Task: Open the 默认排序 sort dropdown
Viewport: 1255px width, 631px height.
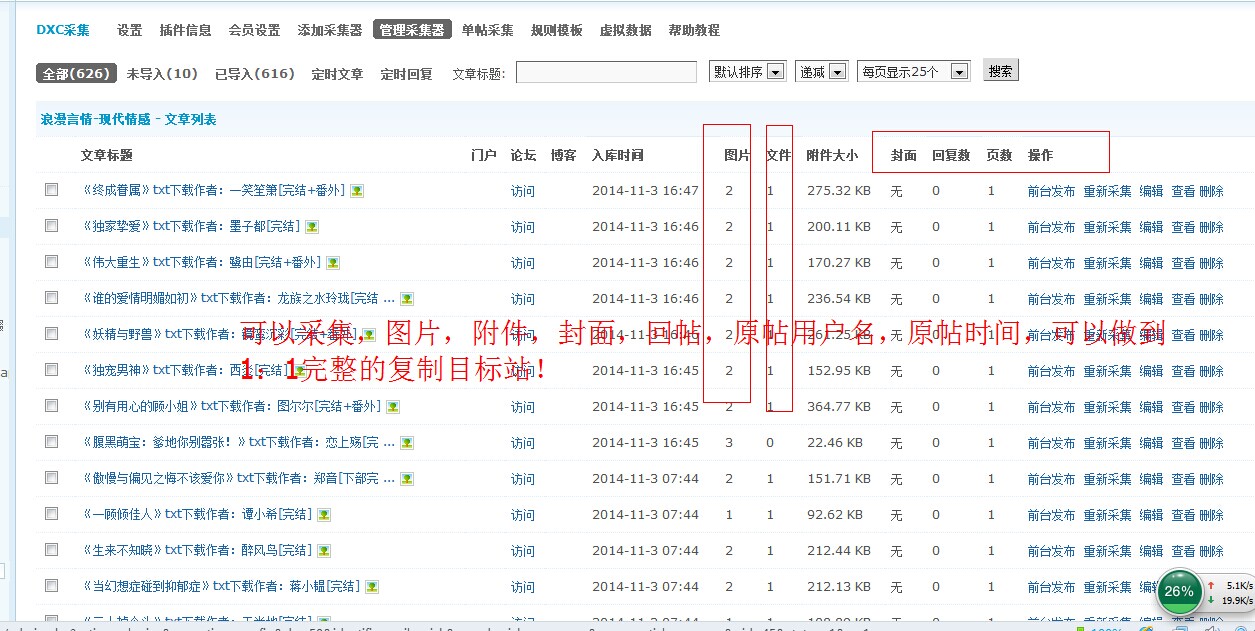Action: point(747,72)
